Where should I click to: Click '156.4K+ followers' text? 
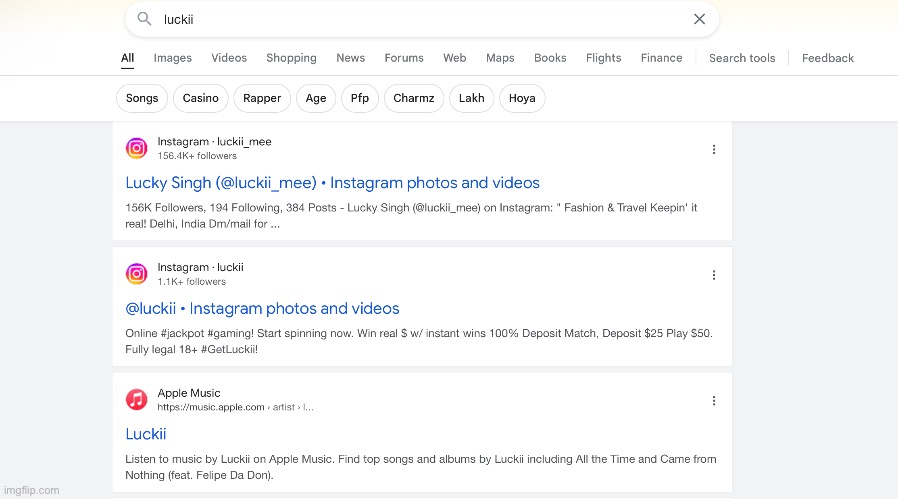[197, 156]
